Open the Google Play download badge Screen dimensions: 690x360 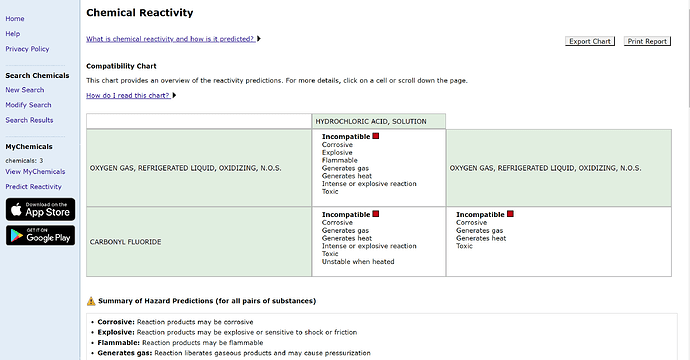[x=40, y=235]
